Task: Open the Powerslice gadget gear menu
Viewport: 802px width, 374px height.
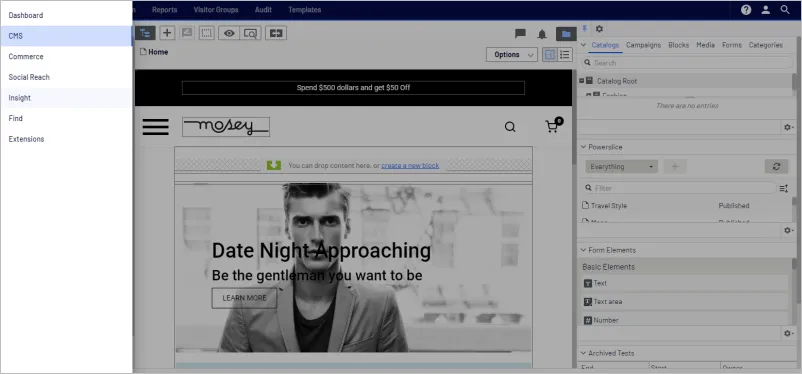Action: [788, 231]
